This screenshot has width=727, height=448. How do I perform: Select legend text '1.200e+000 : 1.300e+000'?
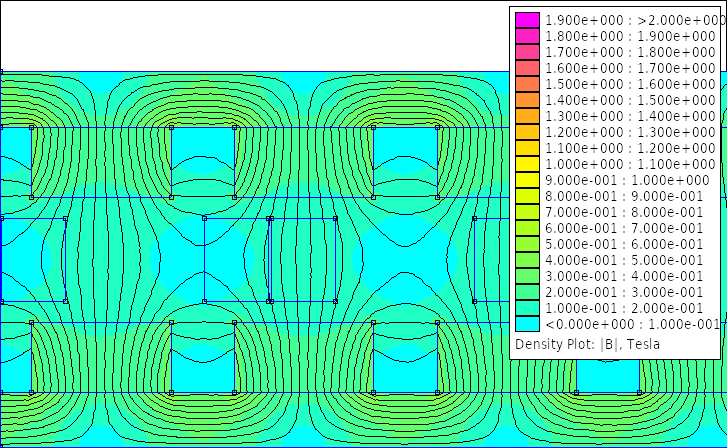click(x=631, y=132)
